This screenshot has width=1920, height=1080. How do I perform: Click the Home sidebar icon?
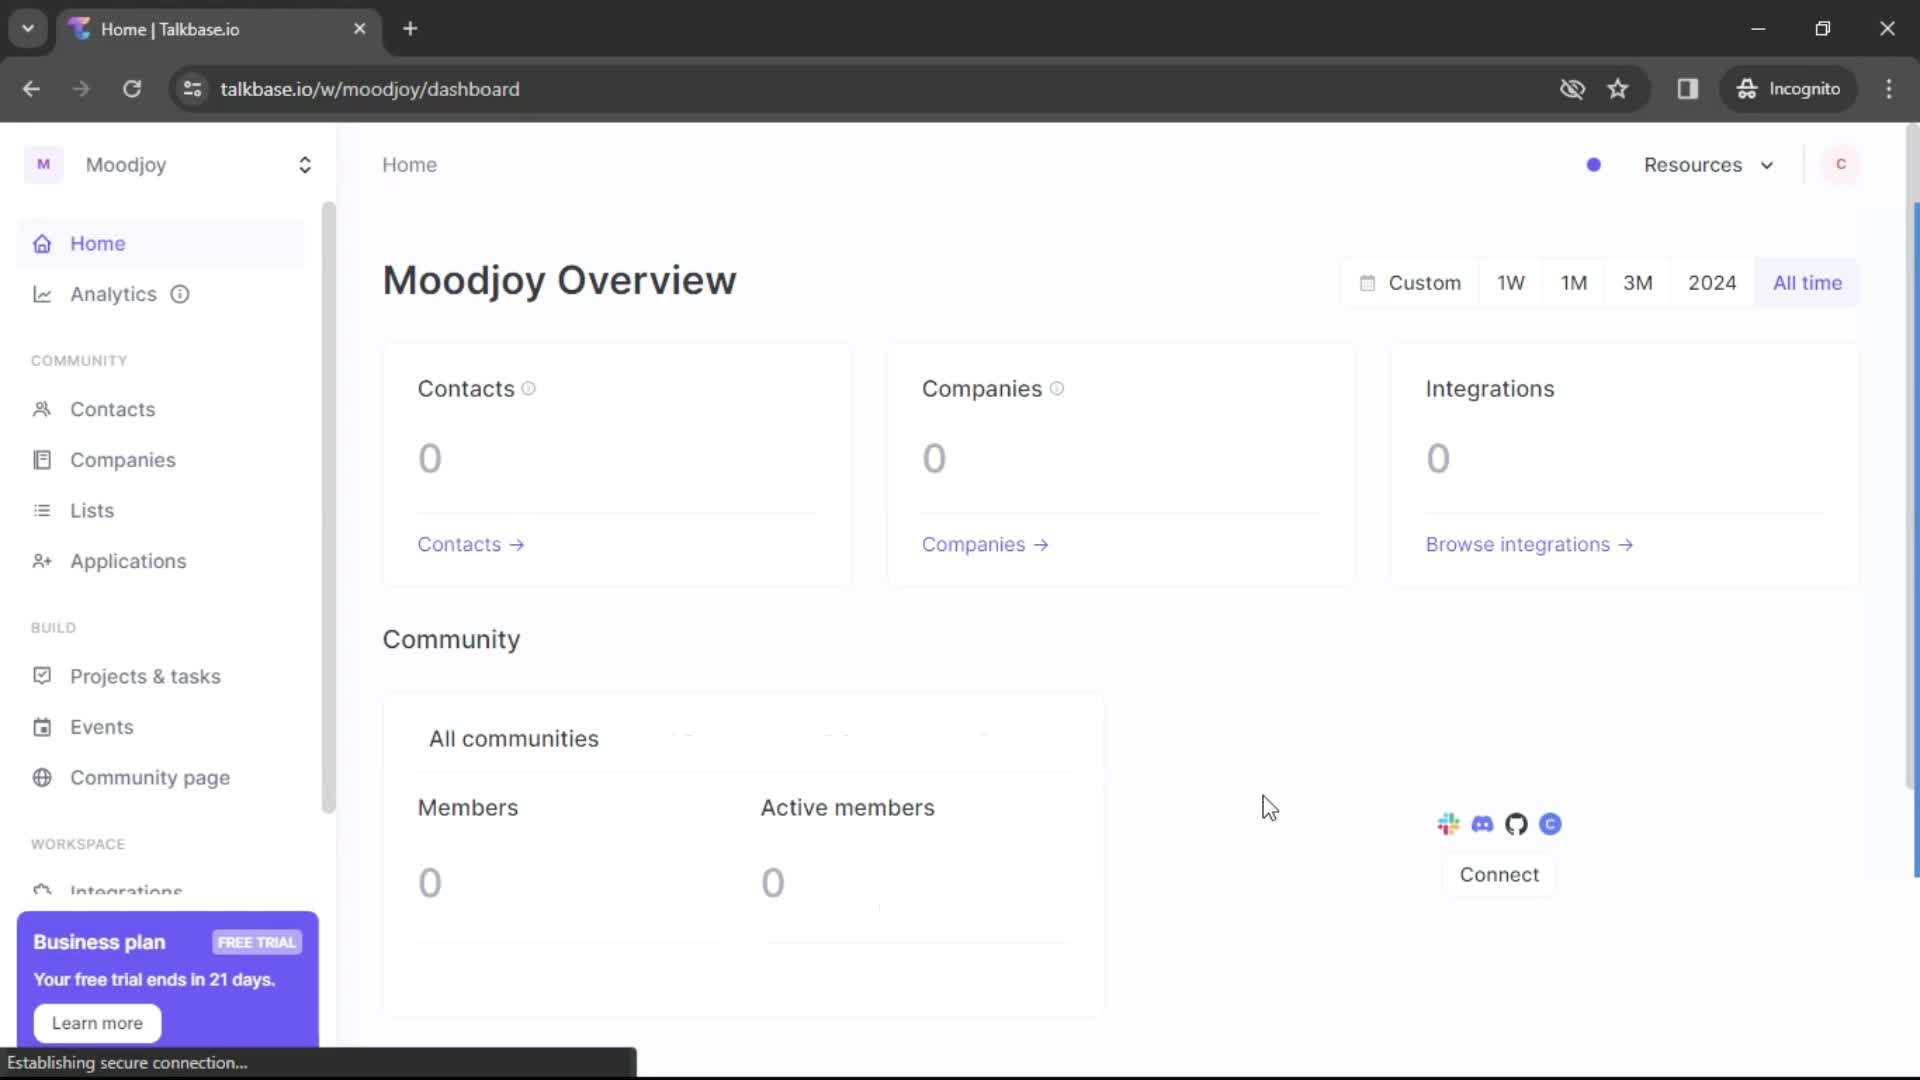tap(44, 243)
